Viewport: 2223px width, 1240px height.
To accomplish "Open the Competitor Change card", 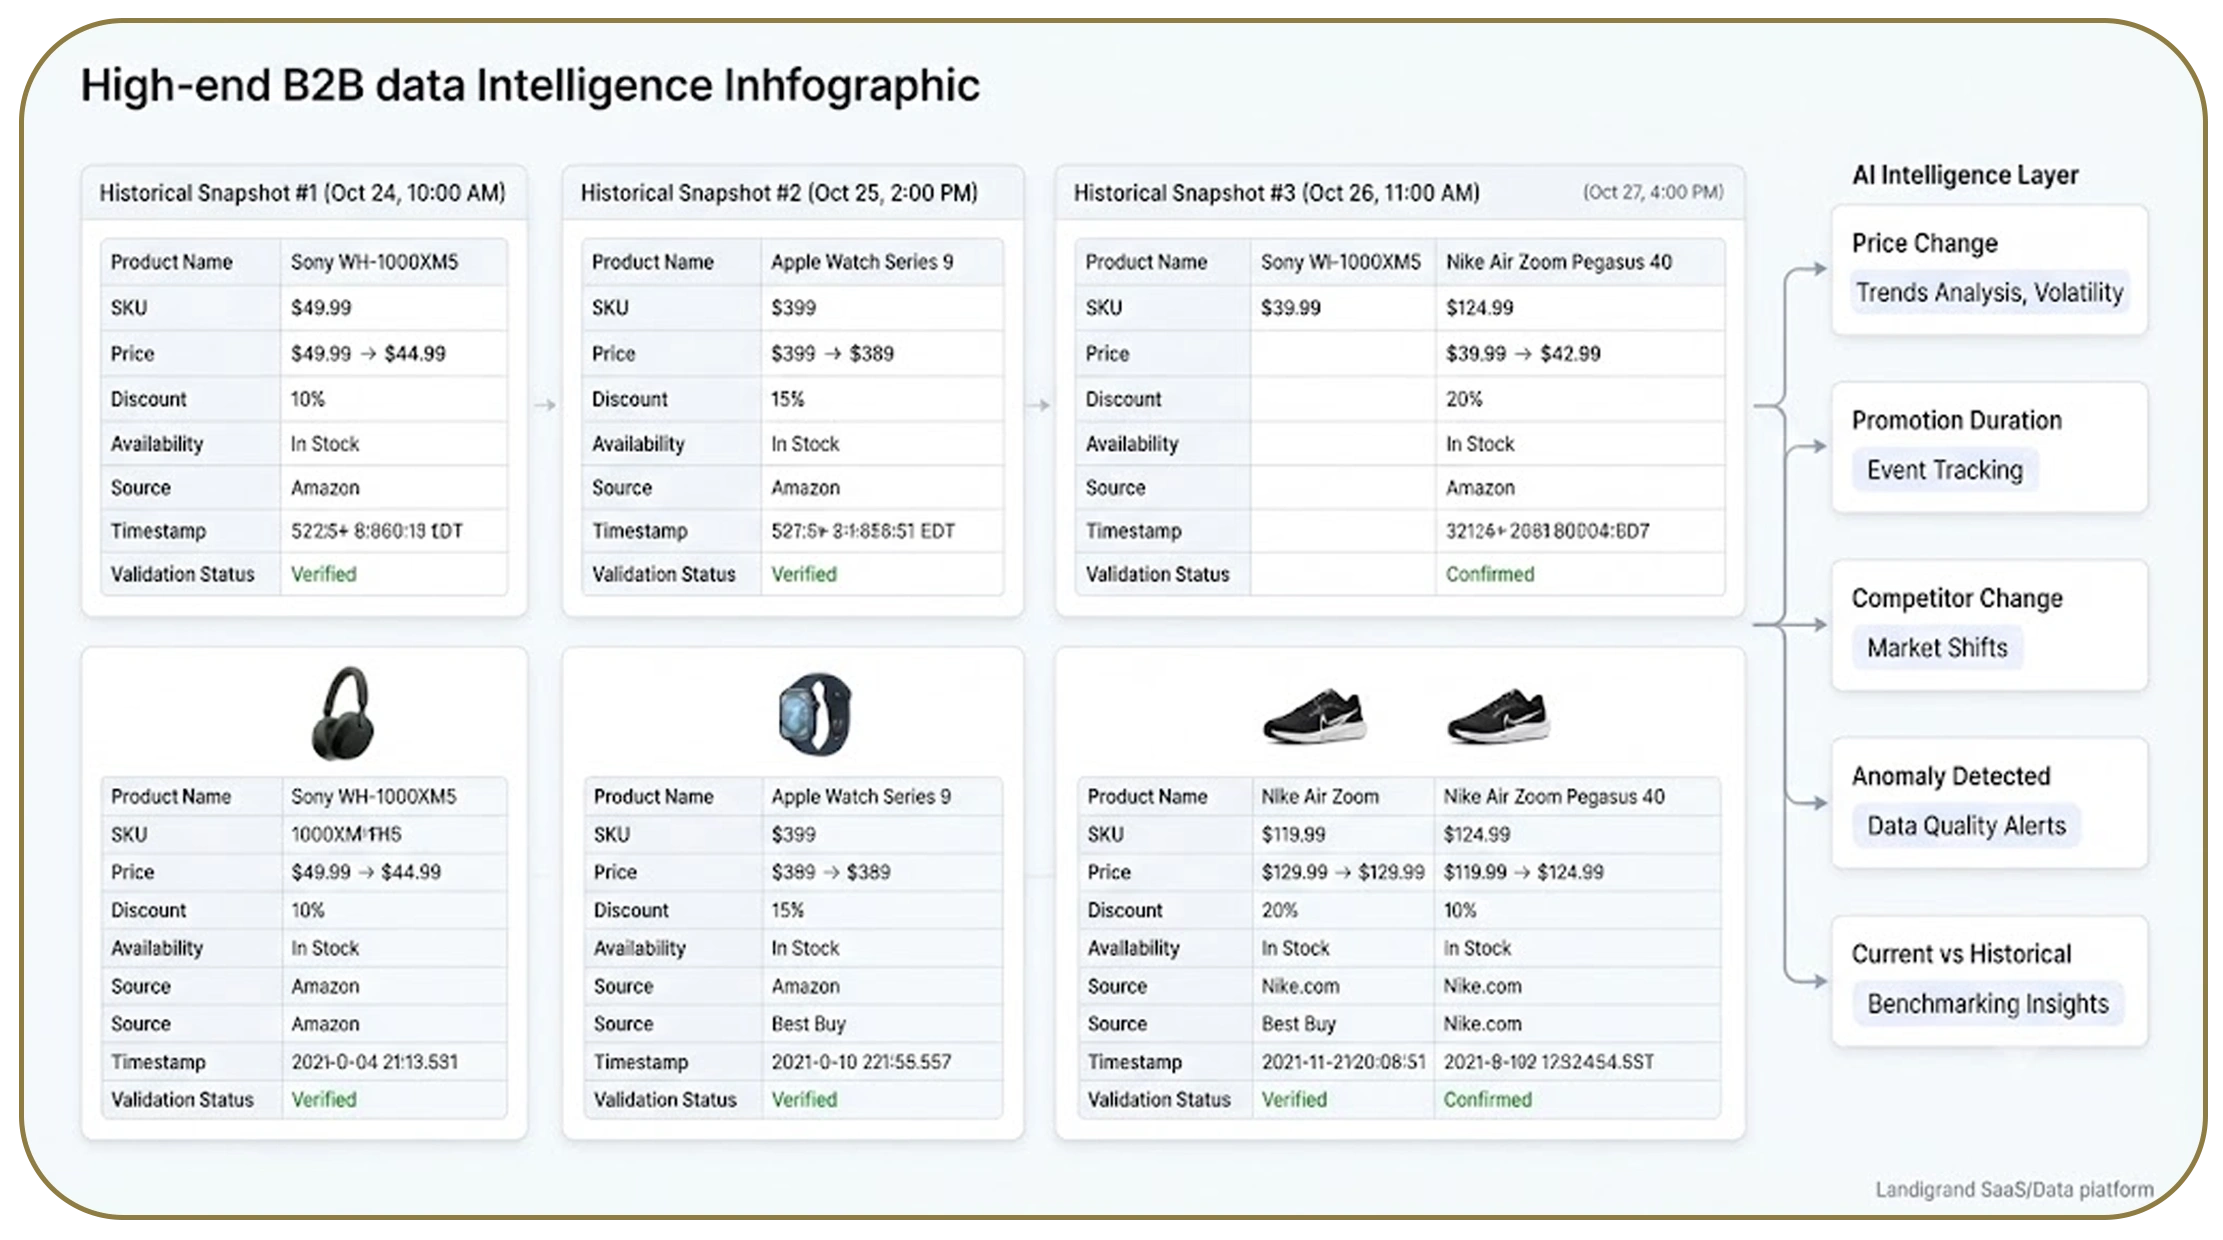I will (1989, 625).
